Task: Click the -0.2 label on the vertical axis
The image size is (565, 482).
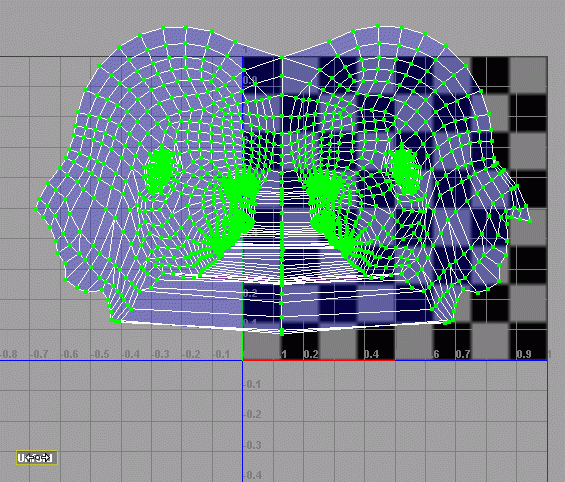Action: (253, 414)
